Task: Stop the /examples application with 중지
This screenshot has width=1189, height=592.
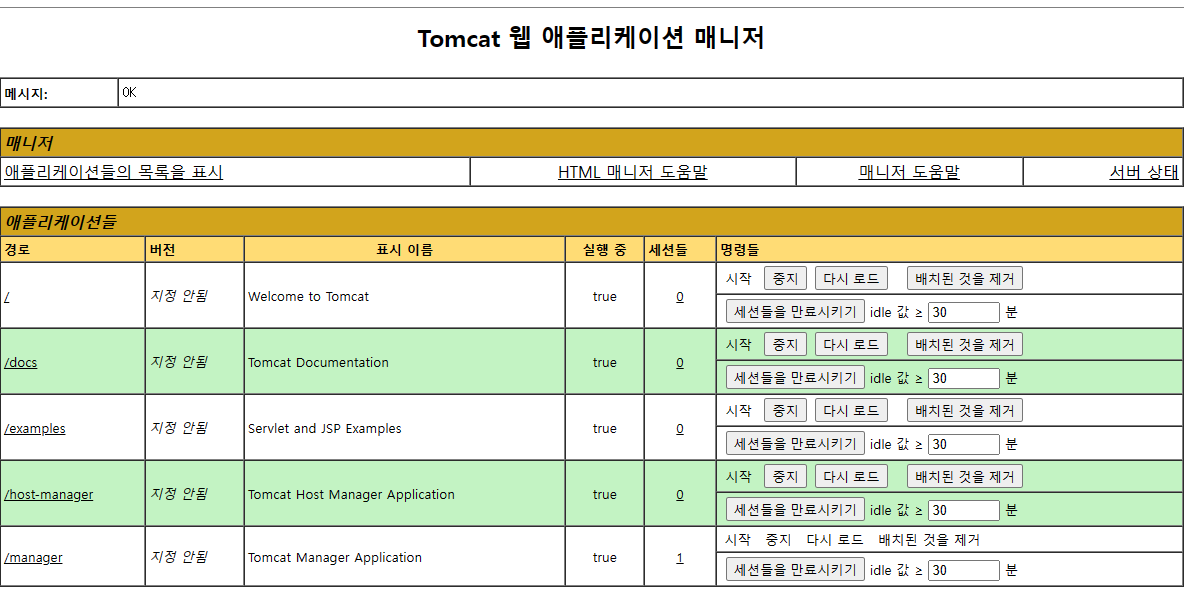Action: tap(785, 410)
